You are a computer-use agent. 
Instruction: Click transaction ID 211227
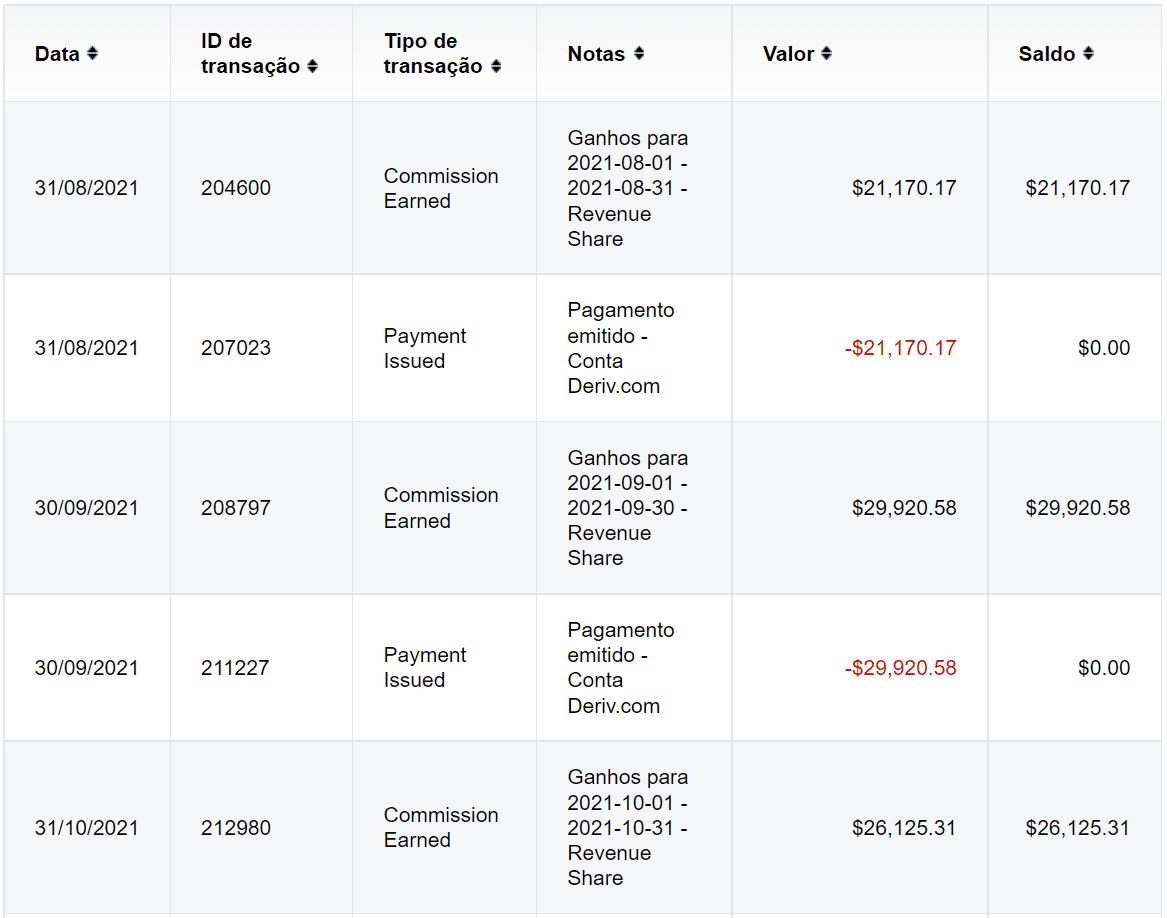[235, 668]
